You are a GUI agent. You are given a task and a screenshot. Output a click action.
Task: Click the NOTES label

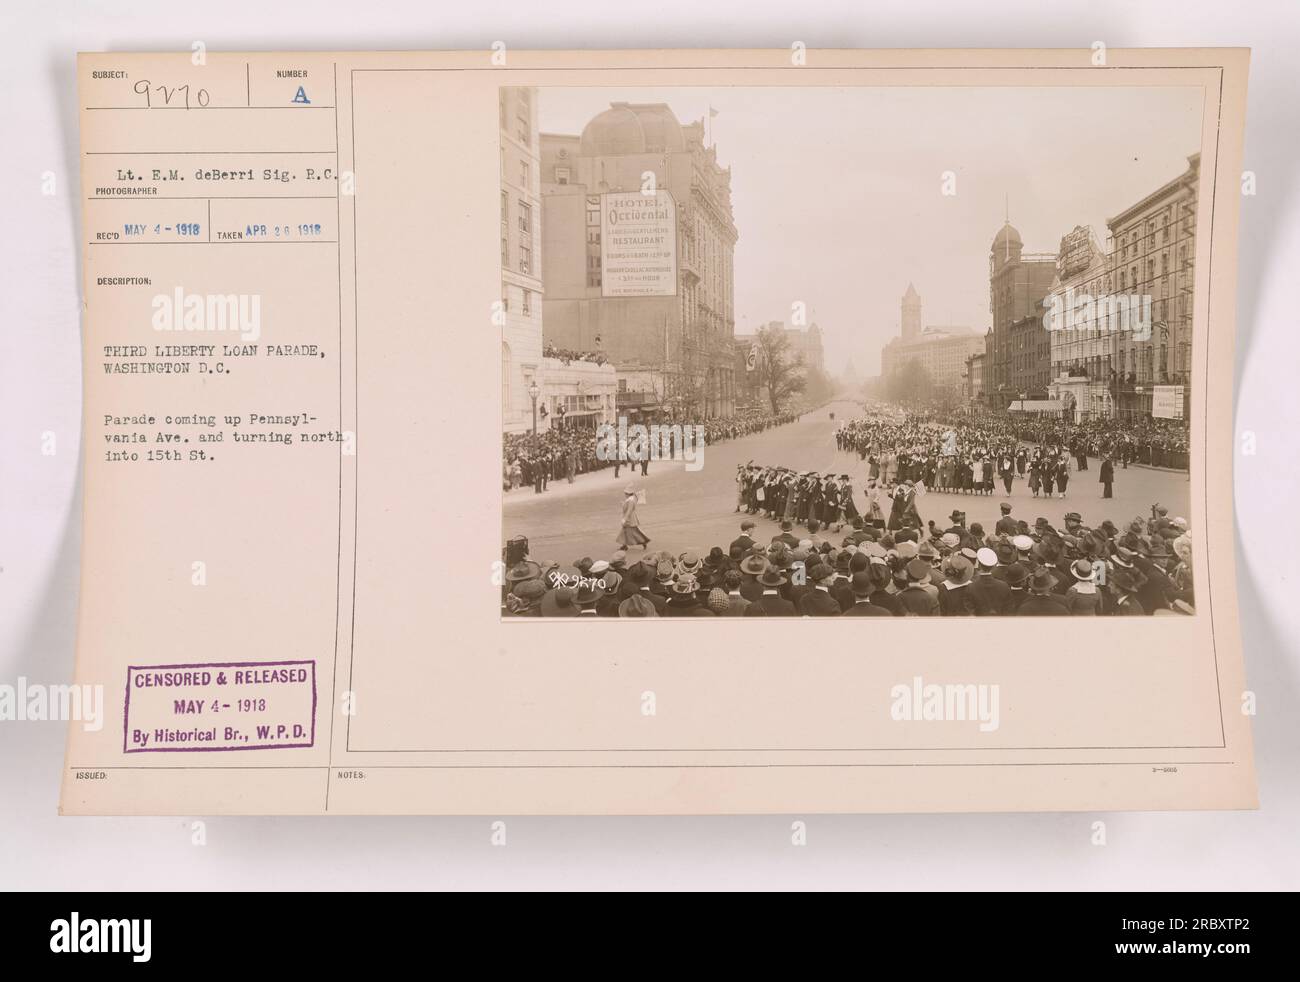(x=350, y=774)
